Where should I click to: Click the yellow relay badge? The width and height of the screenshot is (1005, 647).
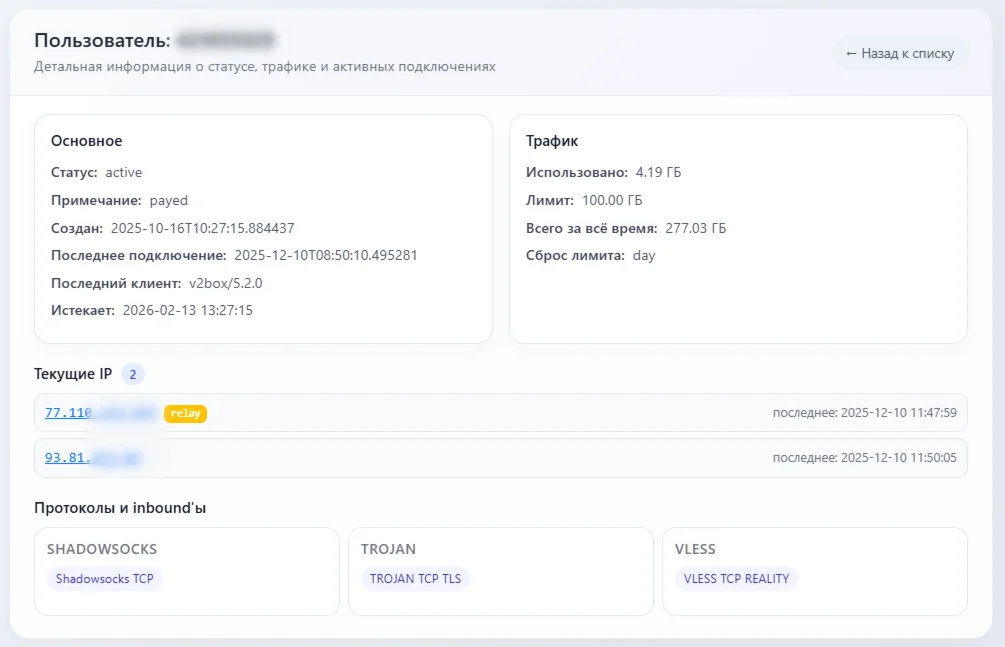tap(185, 413)
